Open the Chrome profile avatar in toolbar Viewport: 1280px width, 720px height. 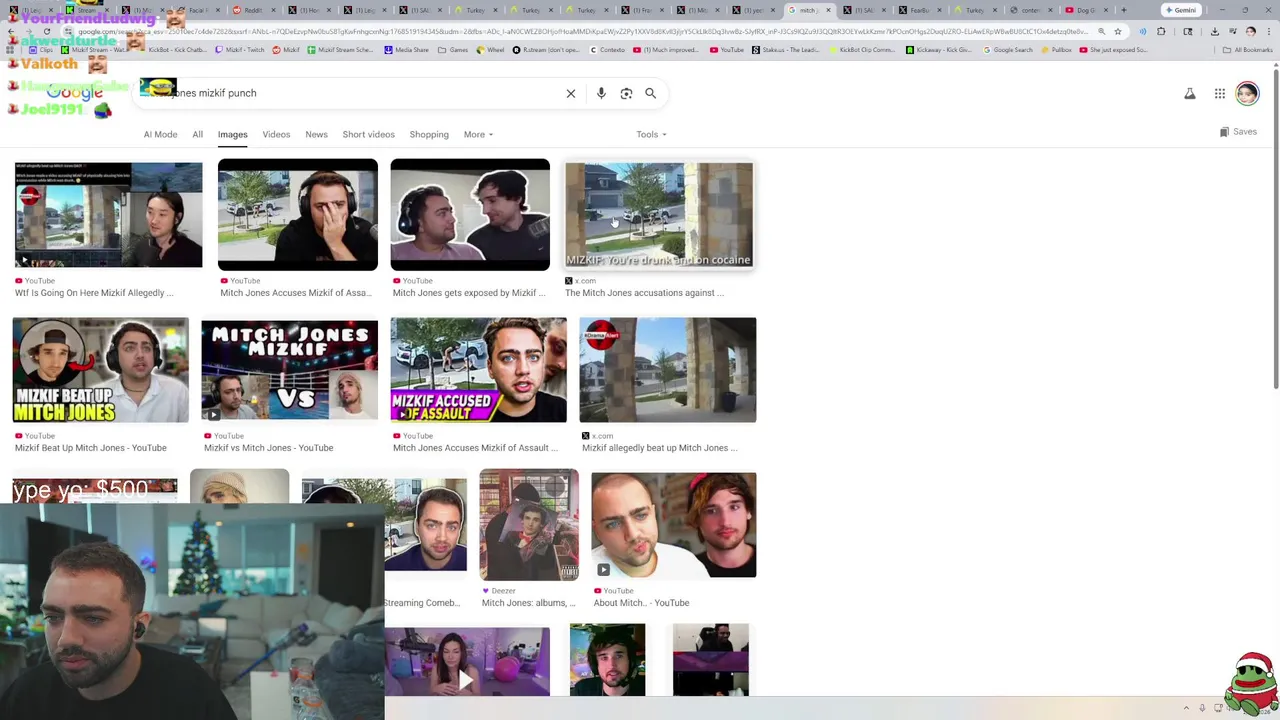1250,31
